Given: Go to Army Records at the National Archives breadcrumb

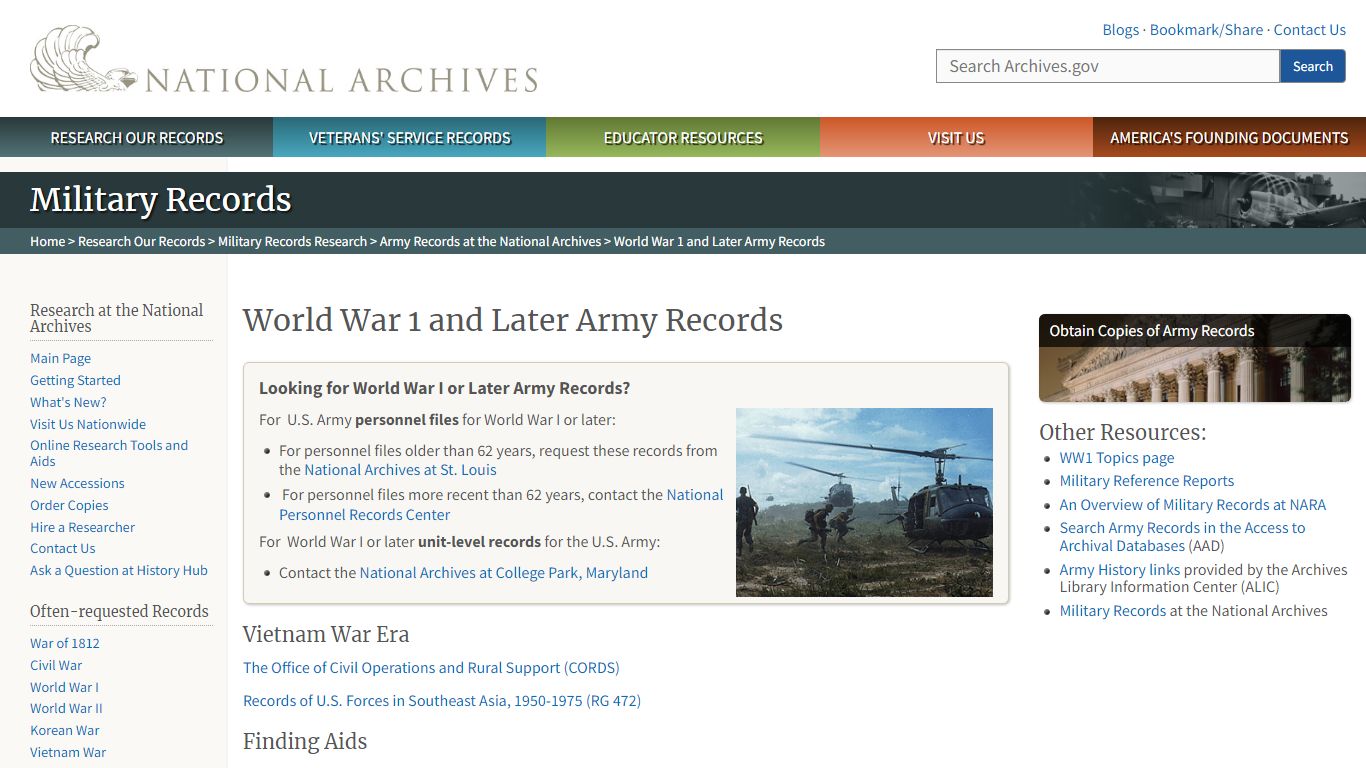Looking at the screenshot, I should coord(490,241).
